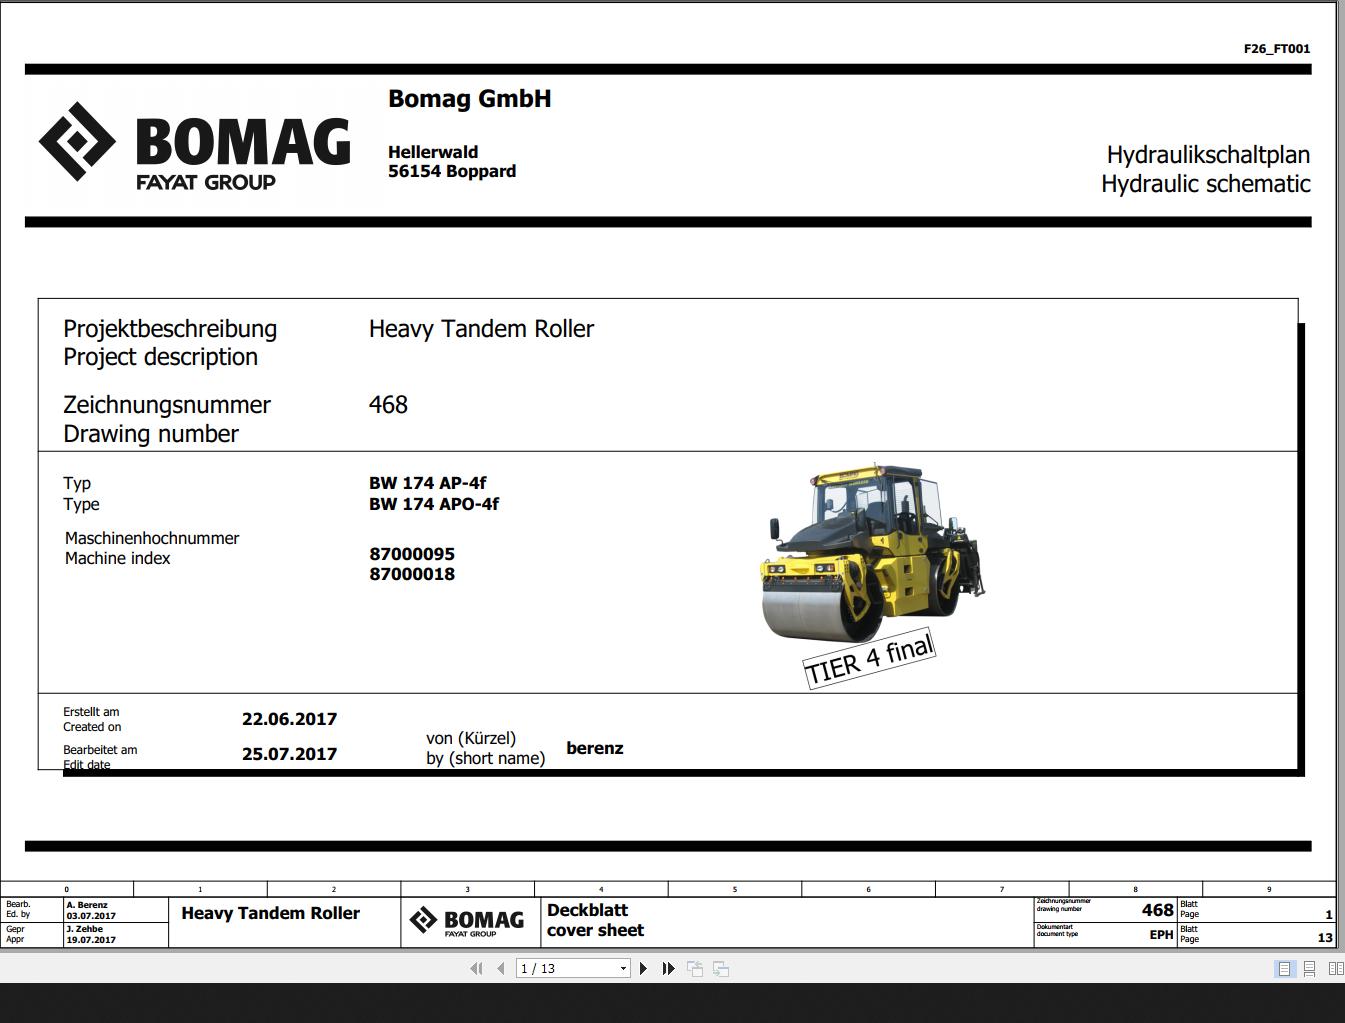Click 'A. Berenz' editor name in title block
The width and height of the screenshot is (1345, 1023).
(87, 905)
